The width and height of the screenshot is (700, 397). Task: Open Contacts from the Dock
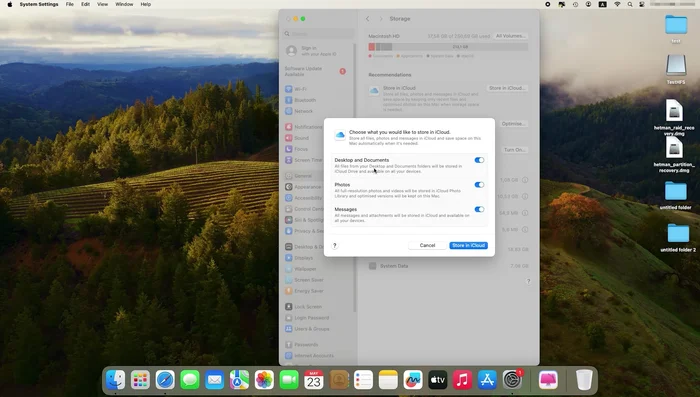pyautogui.click(x=339, y=380)
